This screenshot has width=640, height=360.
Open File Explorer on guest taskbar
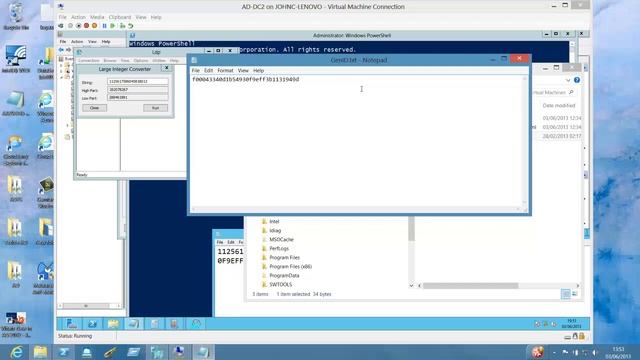(x=113, y=324)
